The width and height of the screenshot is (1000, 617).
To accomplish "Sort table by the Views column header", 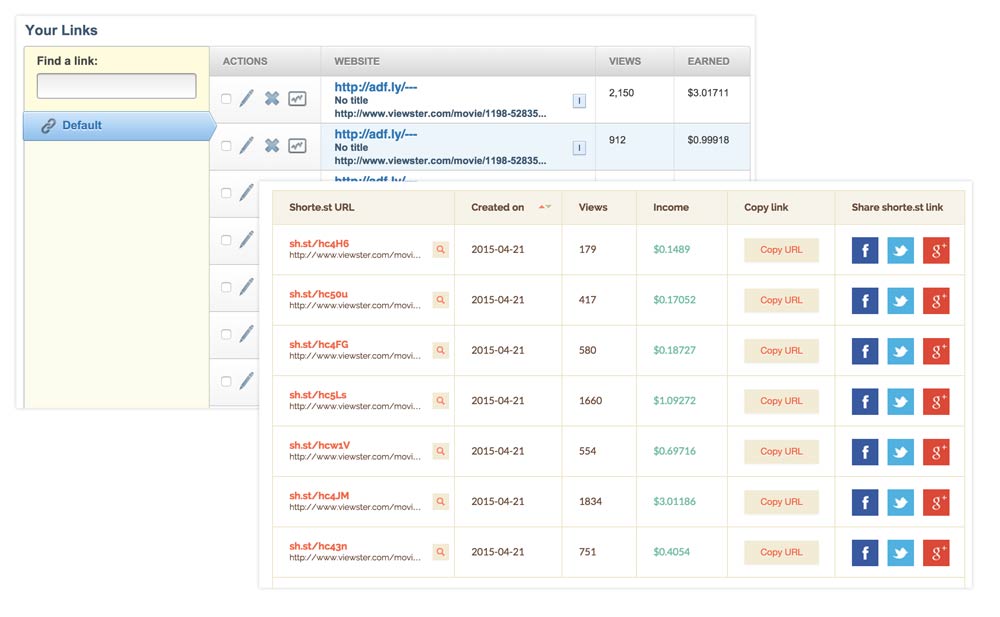I will click(592, 207).
